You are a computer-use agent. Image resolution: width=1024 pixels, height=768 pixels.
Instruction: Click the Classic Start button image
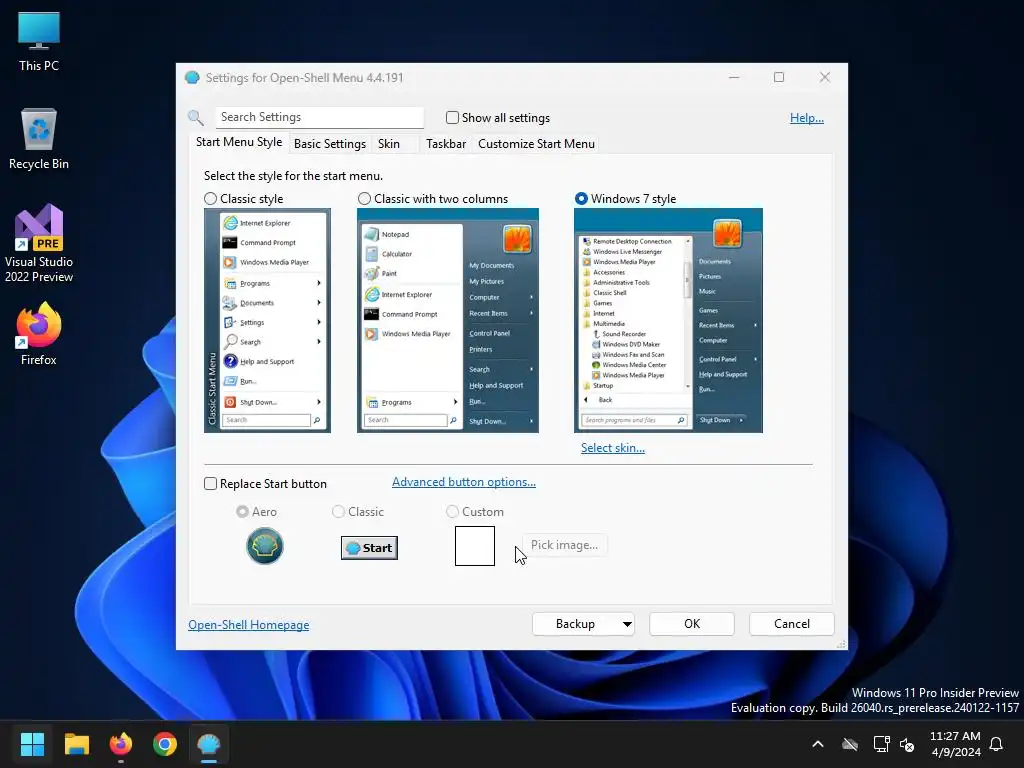[369, 548]
